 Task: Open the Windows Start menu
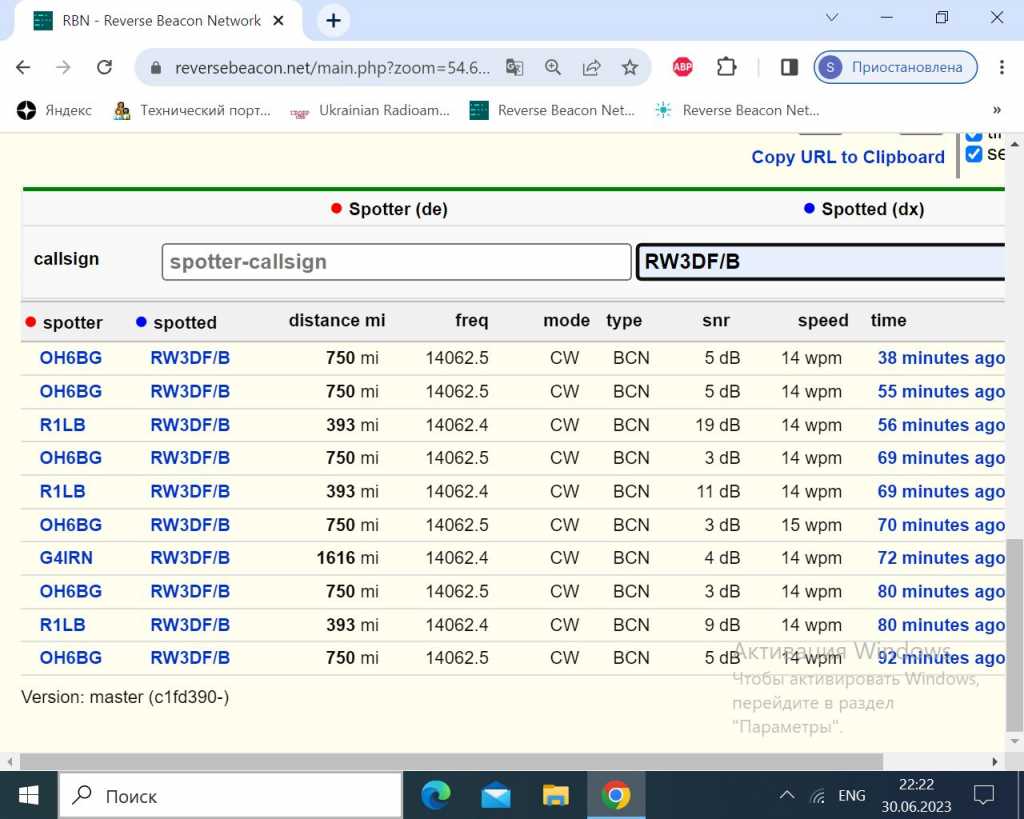[x=28, y=795]
